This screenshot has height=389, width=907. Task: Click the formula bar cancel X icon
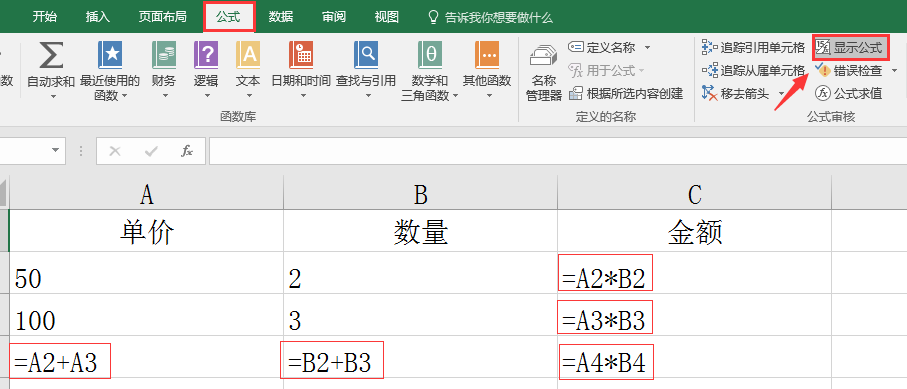click(x=115, y=151)
